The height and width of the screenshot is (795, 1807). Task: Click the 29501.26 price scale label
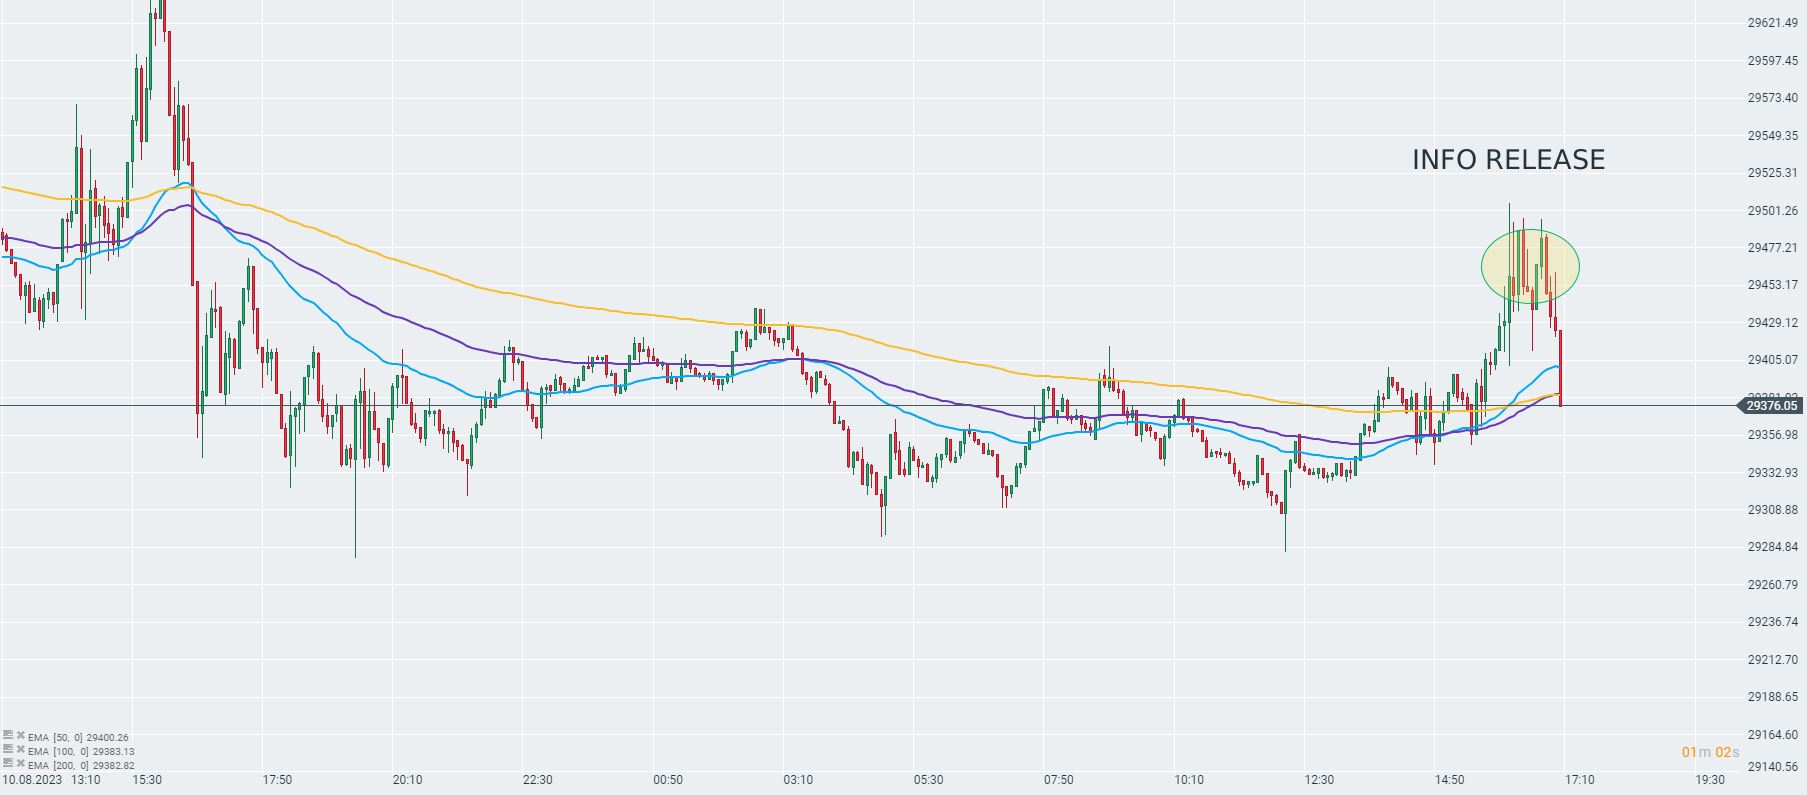pyautogui.click(x=1772, y=211)
